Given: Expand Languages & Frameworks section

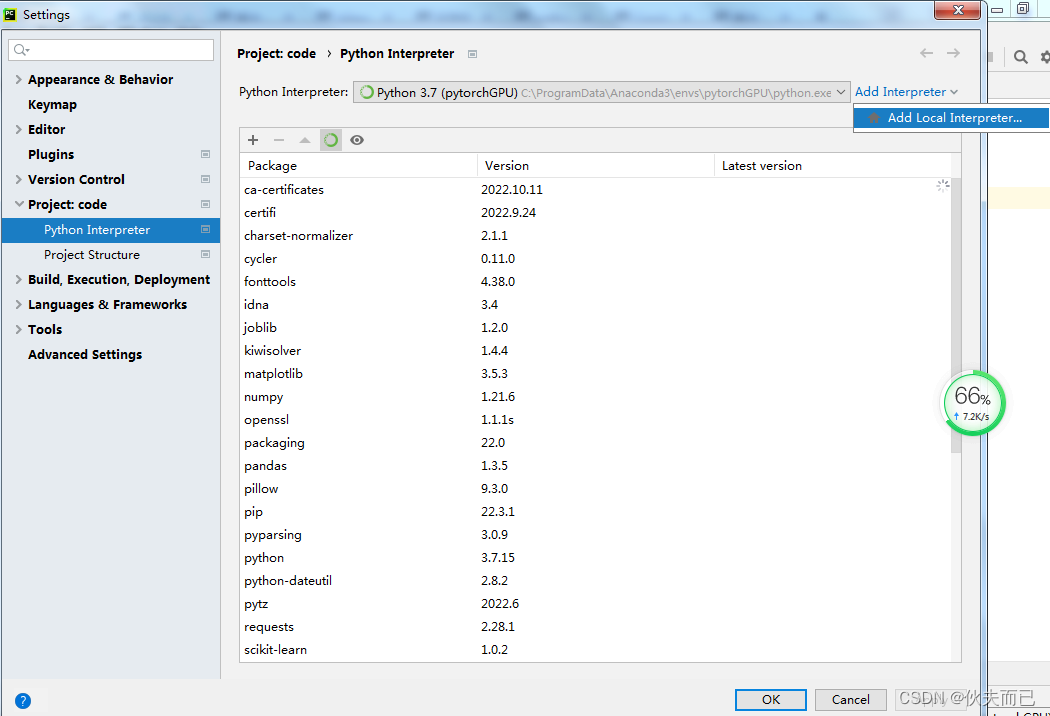Looking at the screenshot, I should [18, 304].
